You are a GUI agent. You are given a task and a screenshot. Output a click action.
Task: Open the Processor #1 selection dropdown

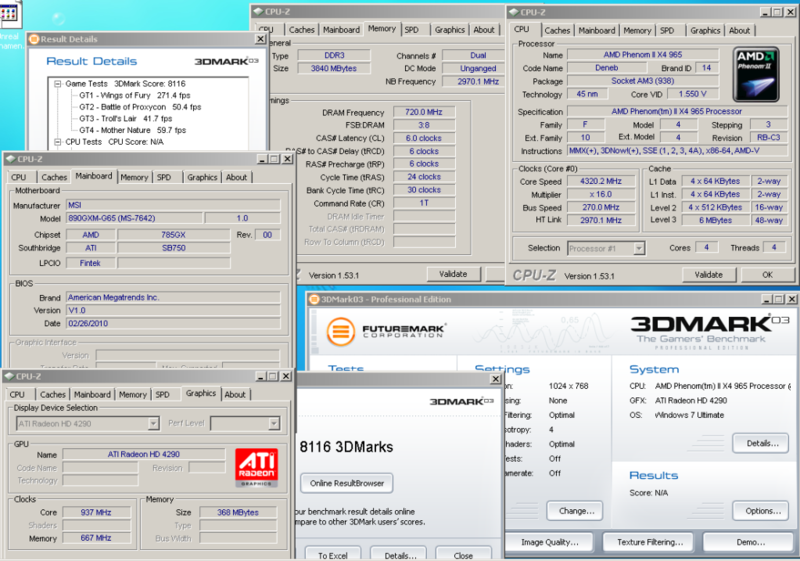640,248
